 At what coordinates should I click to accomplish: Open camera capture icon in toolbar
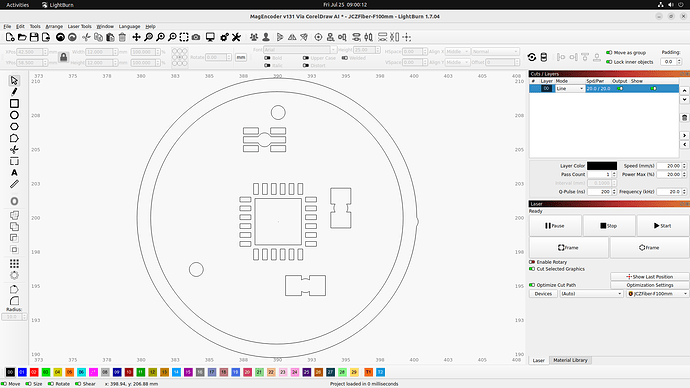point(196,37)
